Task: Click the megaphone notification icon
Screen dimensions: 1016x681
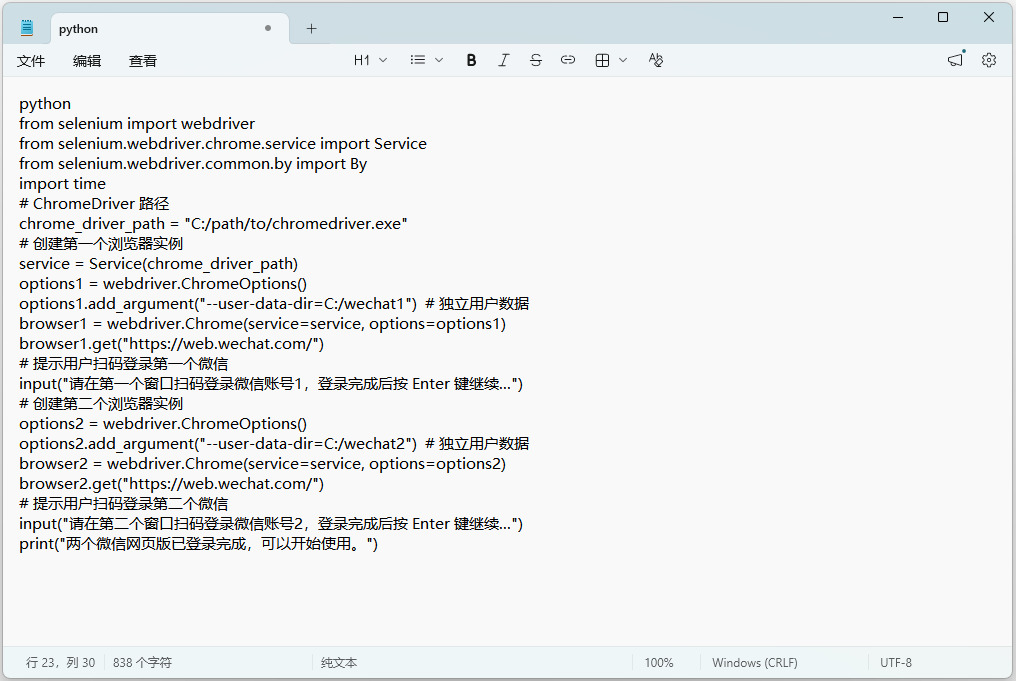Action: [x=956, y=60]
